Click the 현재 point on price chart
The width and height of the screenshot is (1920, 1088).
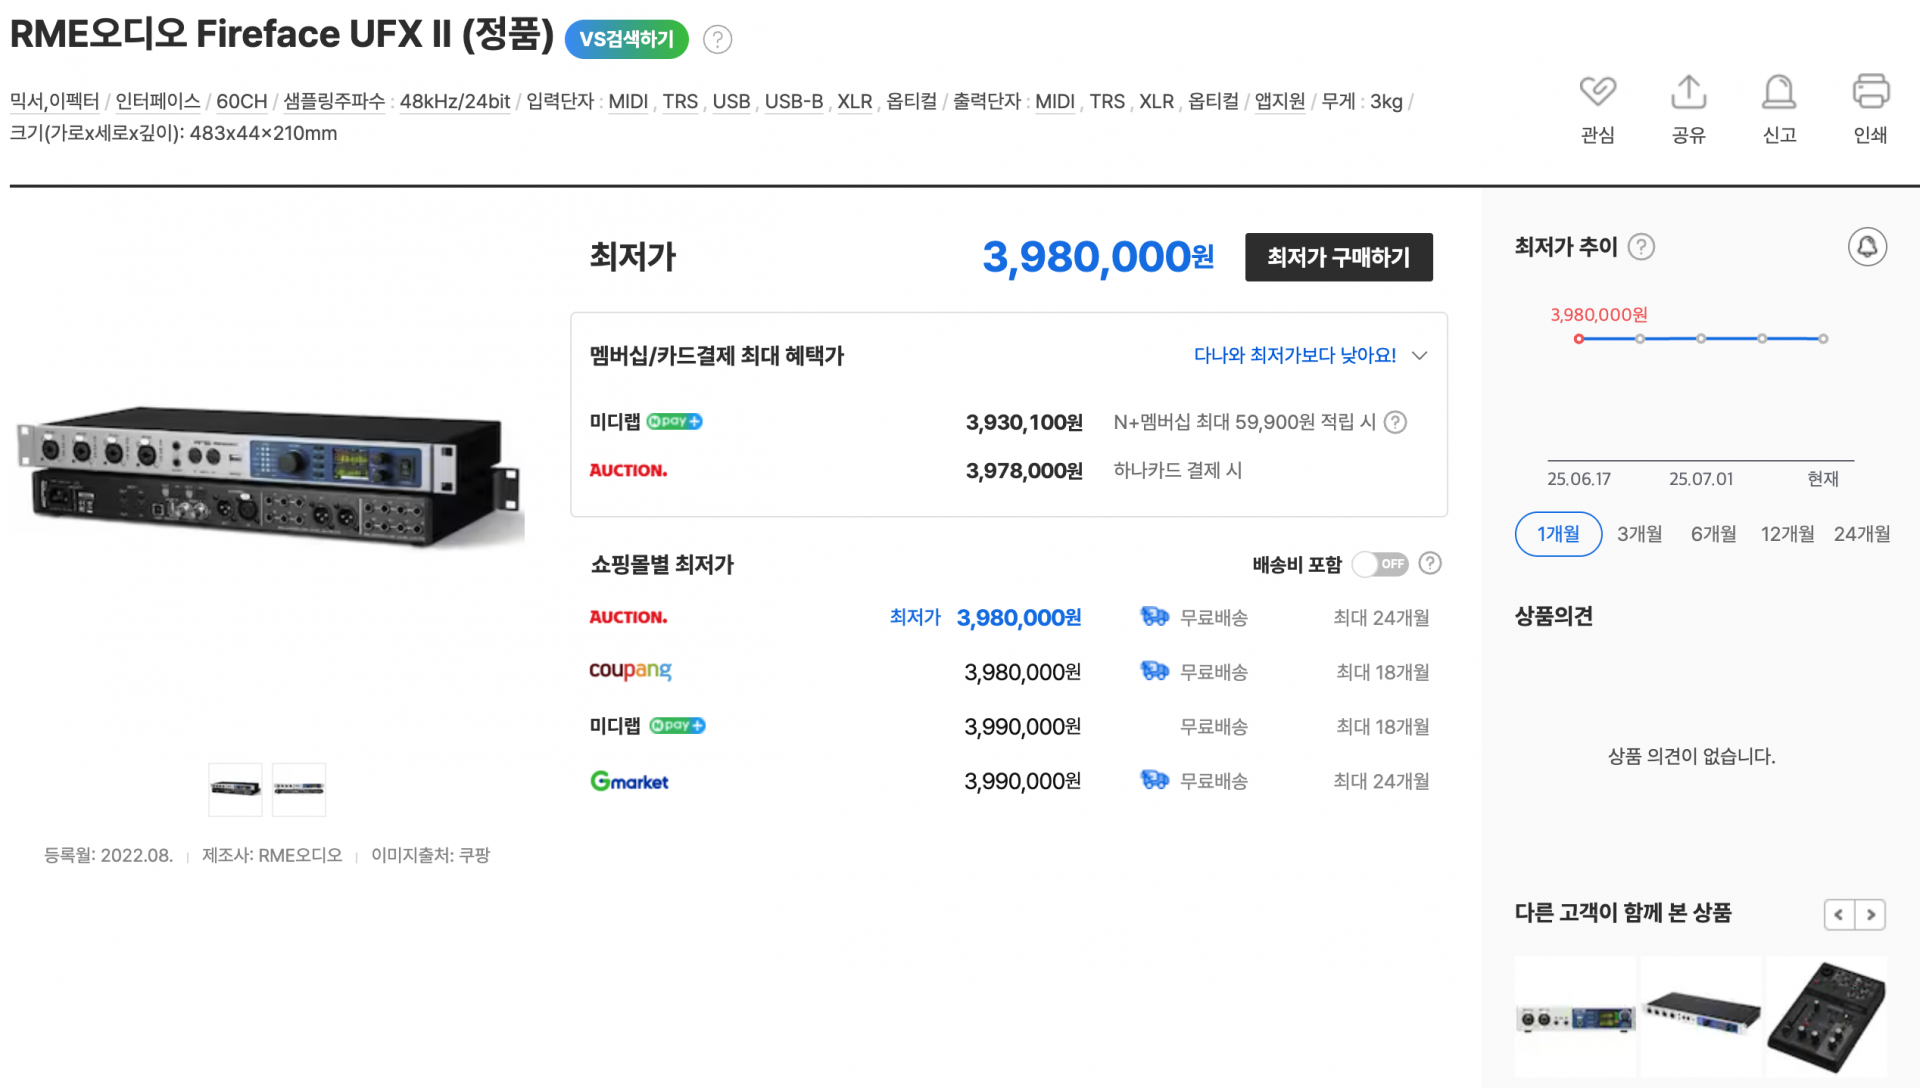click(1823, 339)
